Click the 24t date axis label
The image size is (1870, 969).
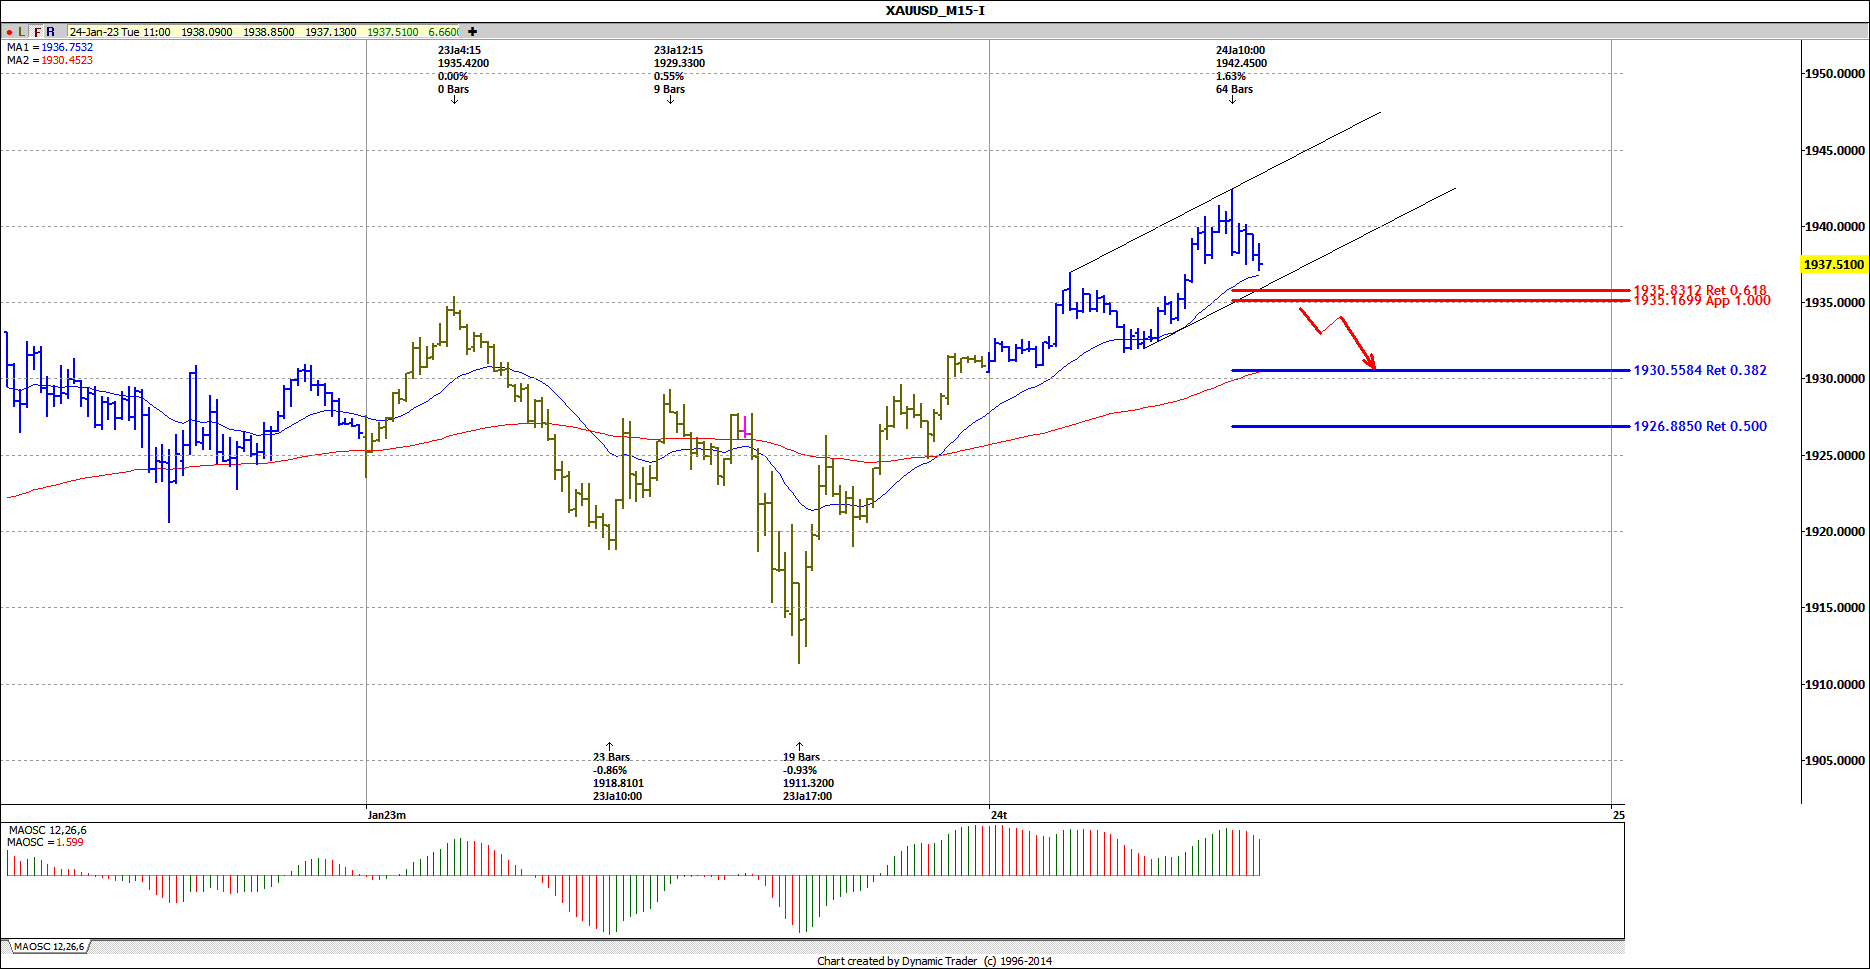point(999,815)
